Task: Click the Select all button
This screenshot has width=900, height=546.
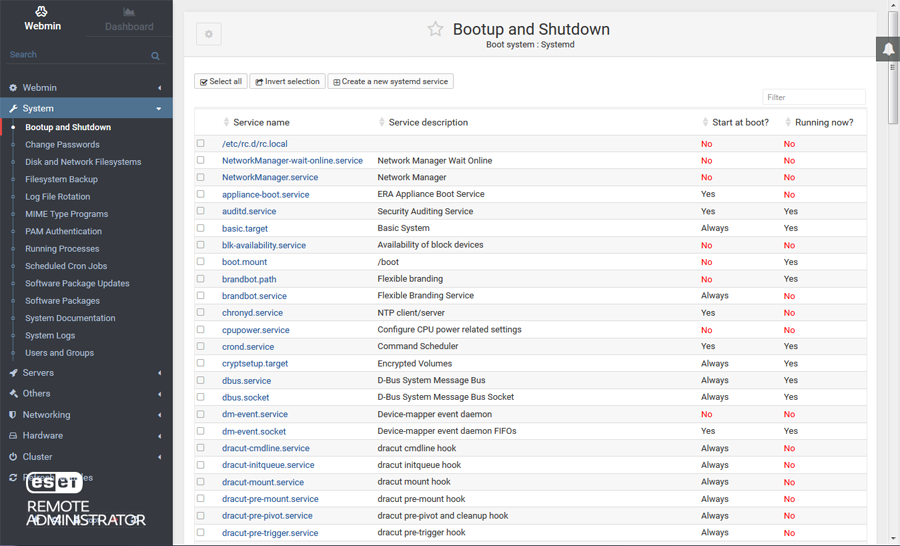Action: pos(220,82)
